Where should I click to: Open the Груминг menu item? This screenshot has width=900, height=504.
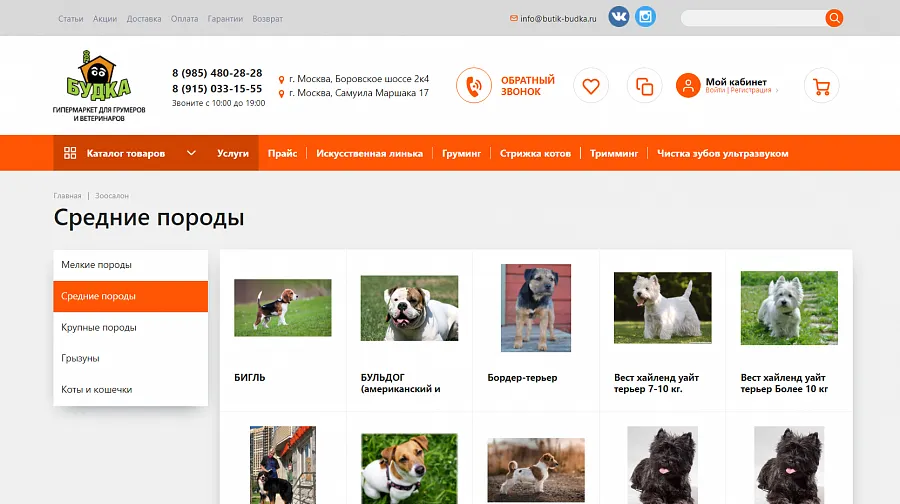[x=461, y=153]
